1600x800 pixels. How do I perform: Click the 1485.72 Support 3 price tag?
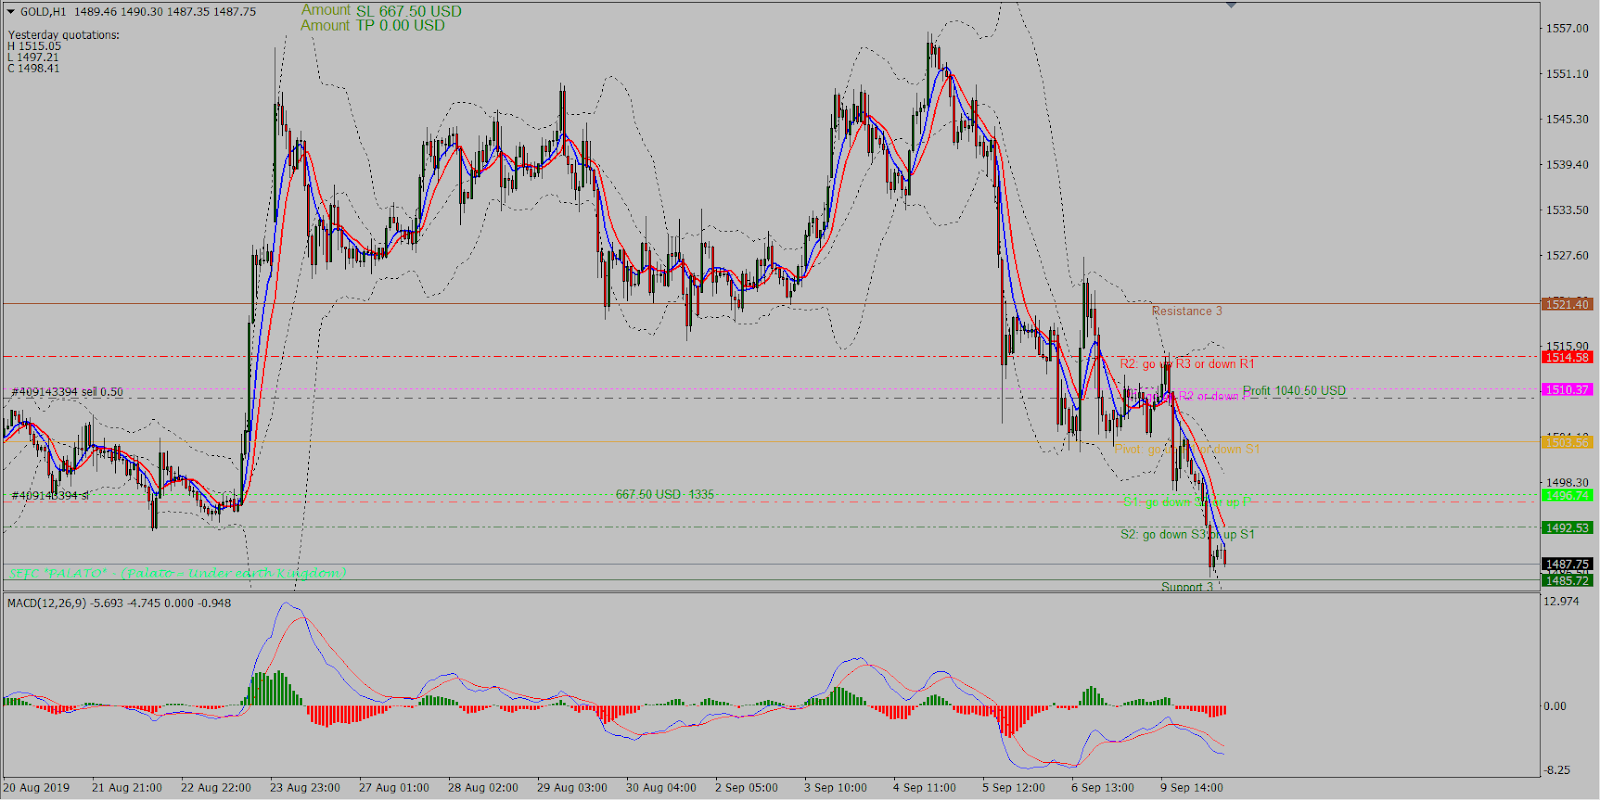[x=1566, y=581]
